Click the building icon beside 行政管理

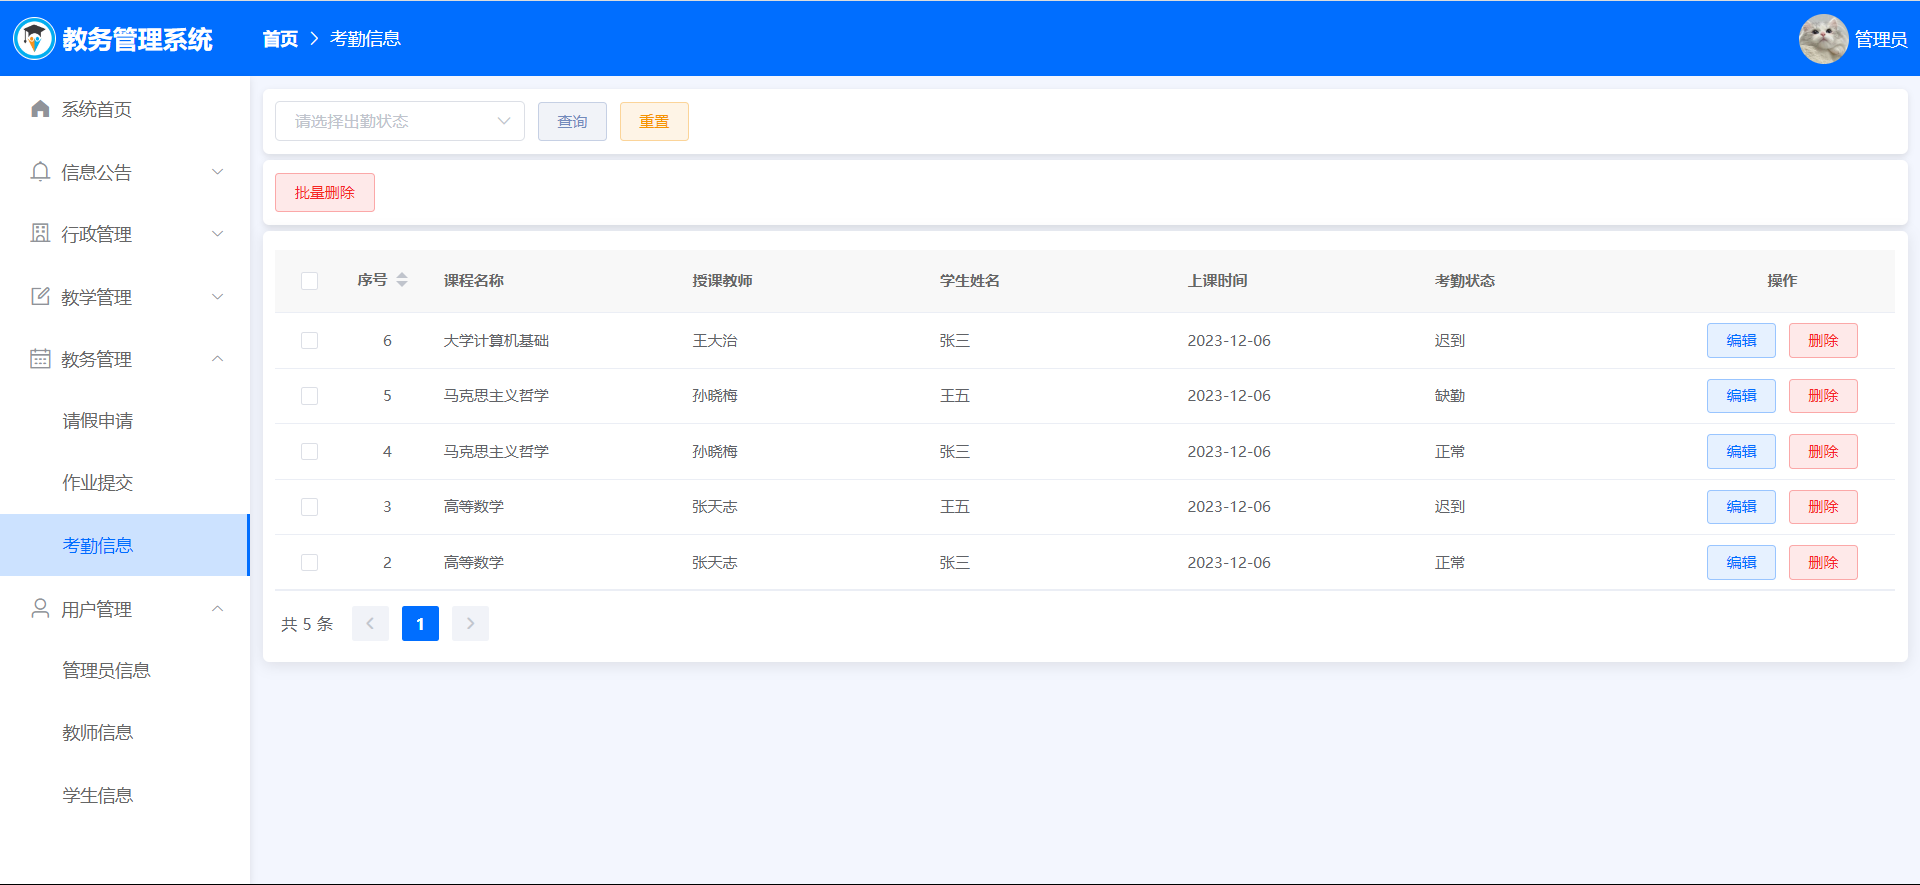tap(40, 234)
